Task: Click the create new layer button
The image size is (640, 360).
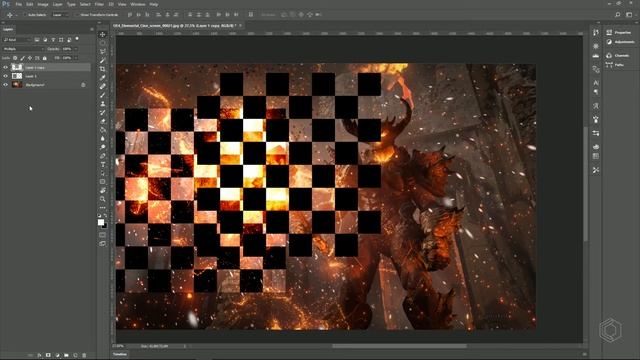Action: click(75, 356)
